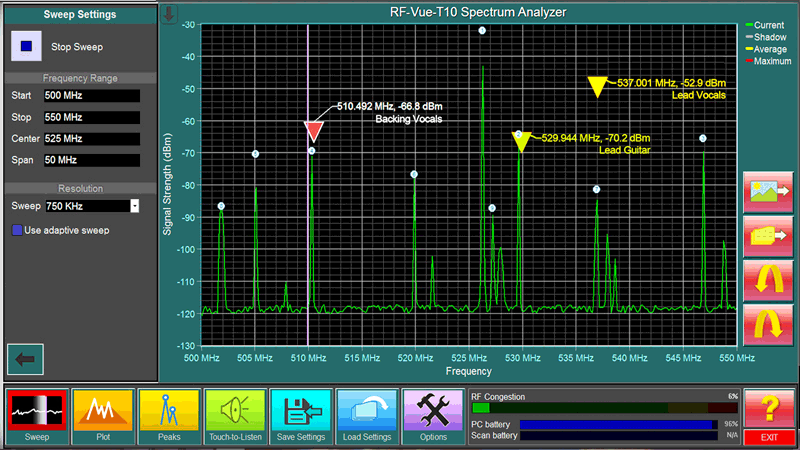Click the peak marker dot near 505 MHz

click(x=256, y=154)
